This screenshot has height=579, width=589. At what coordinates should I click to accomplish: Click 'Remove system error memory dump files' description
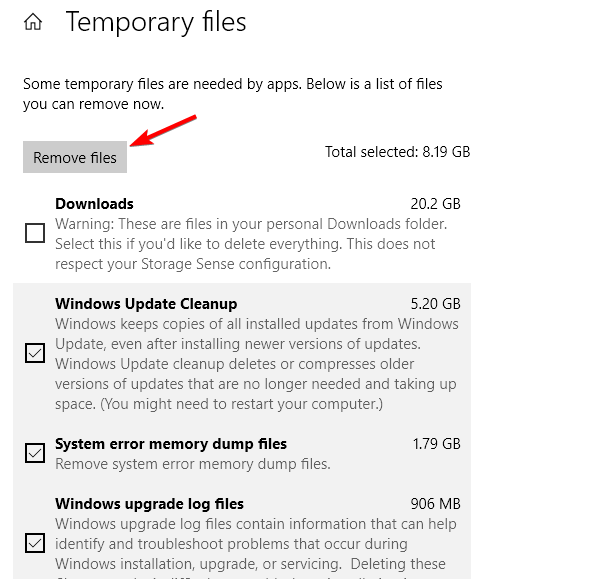point(193,464)
